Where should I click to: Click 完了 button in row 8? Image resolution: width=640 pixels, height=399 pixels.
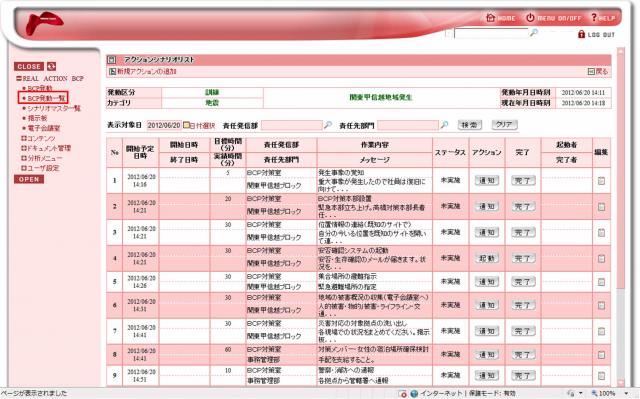click(x=523, y=355)
